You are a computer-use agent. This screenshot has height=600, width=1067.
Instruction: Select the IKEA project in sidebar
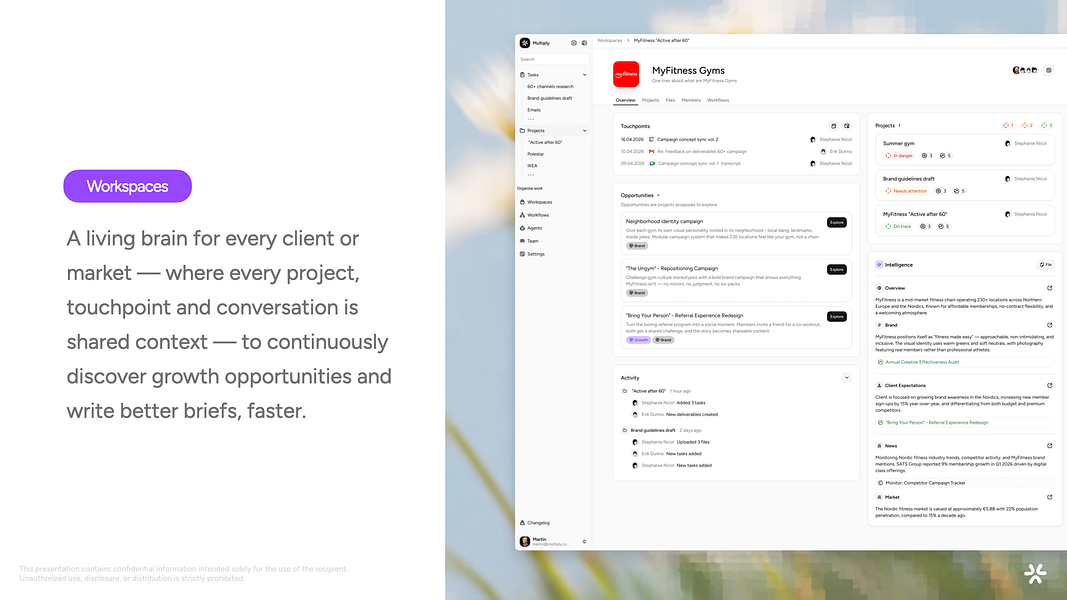(x=532, y=165)
